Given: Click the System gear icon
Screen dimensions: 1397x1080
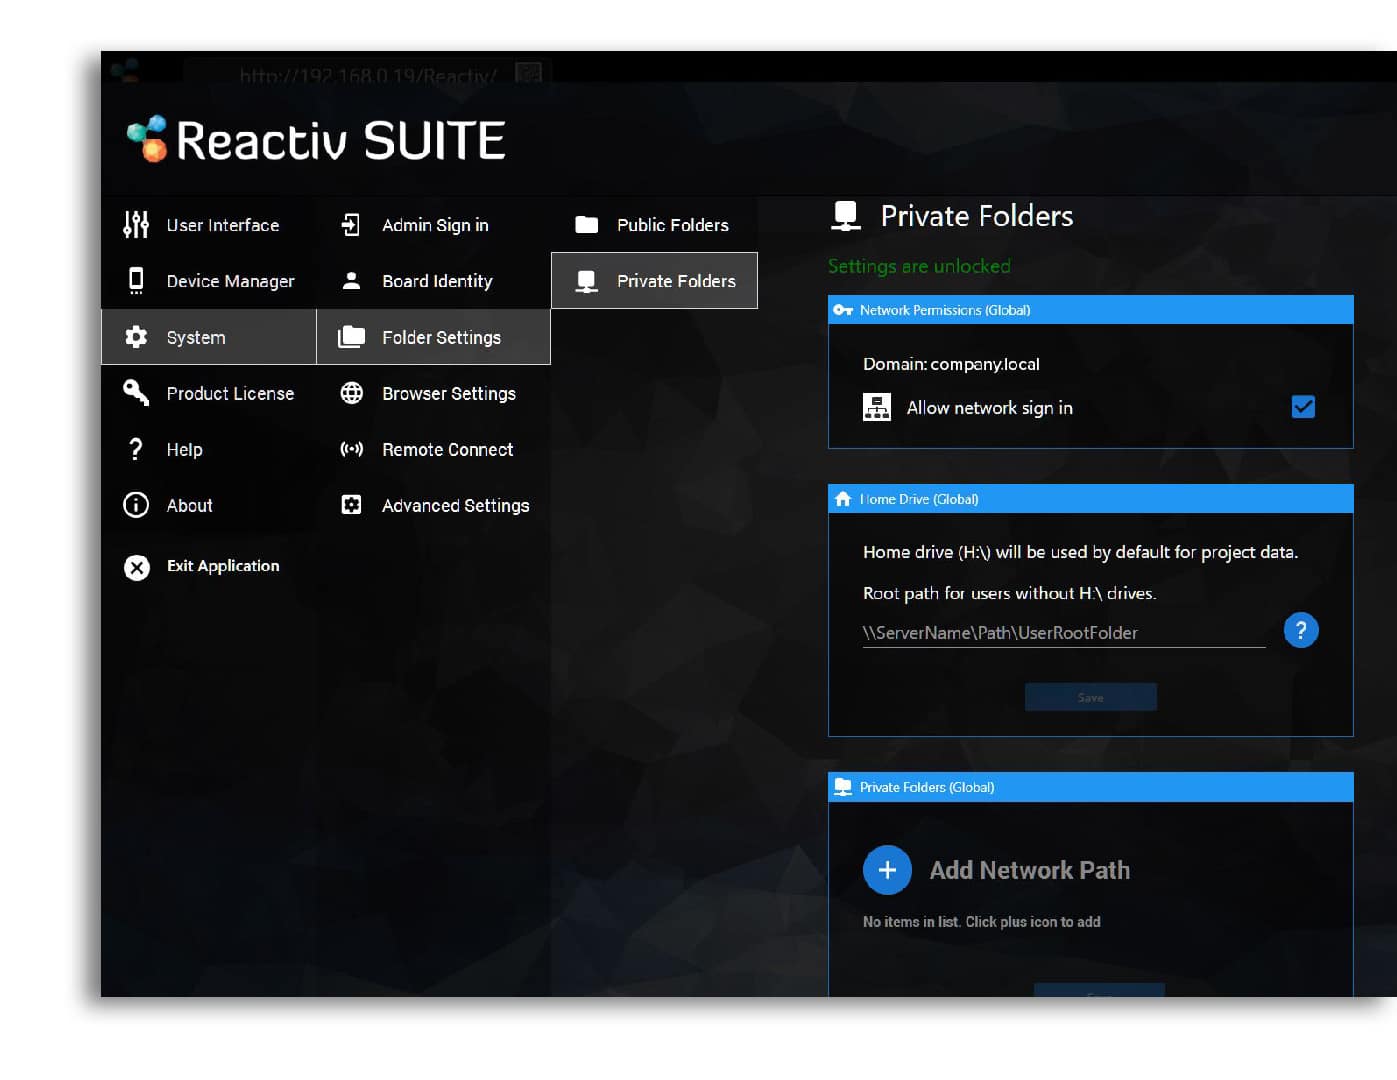Looking at the screenshot, I should click(x=136, y=337).
